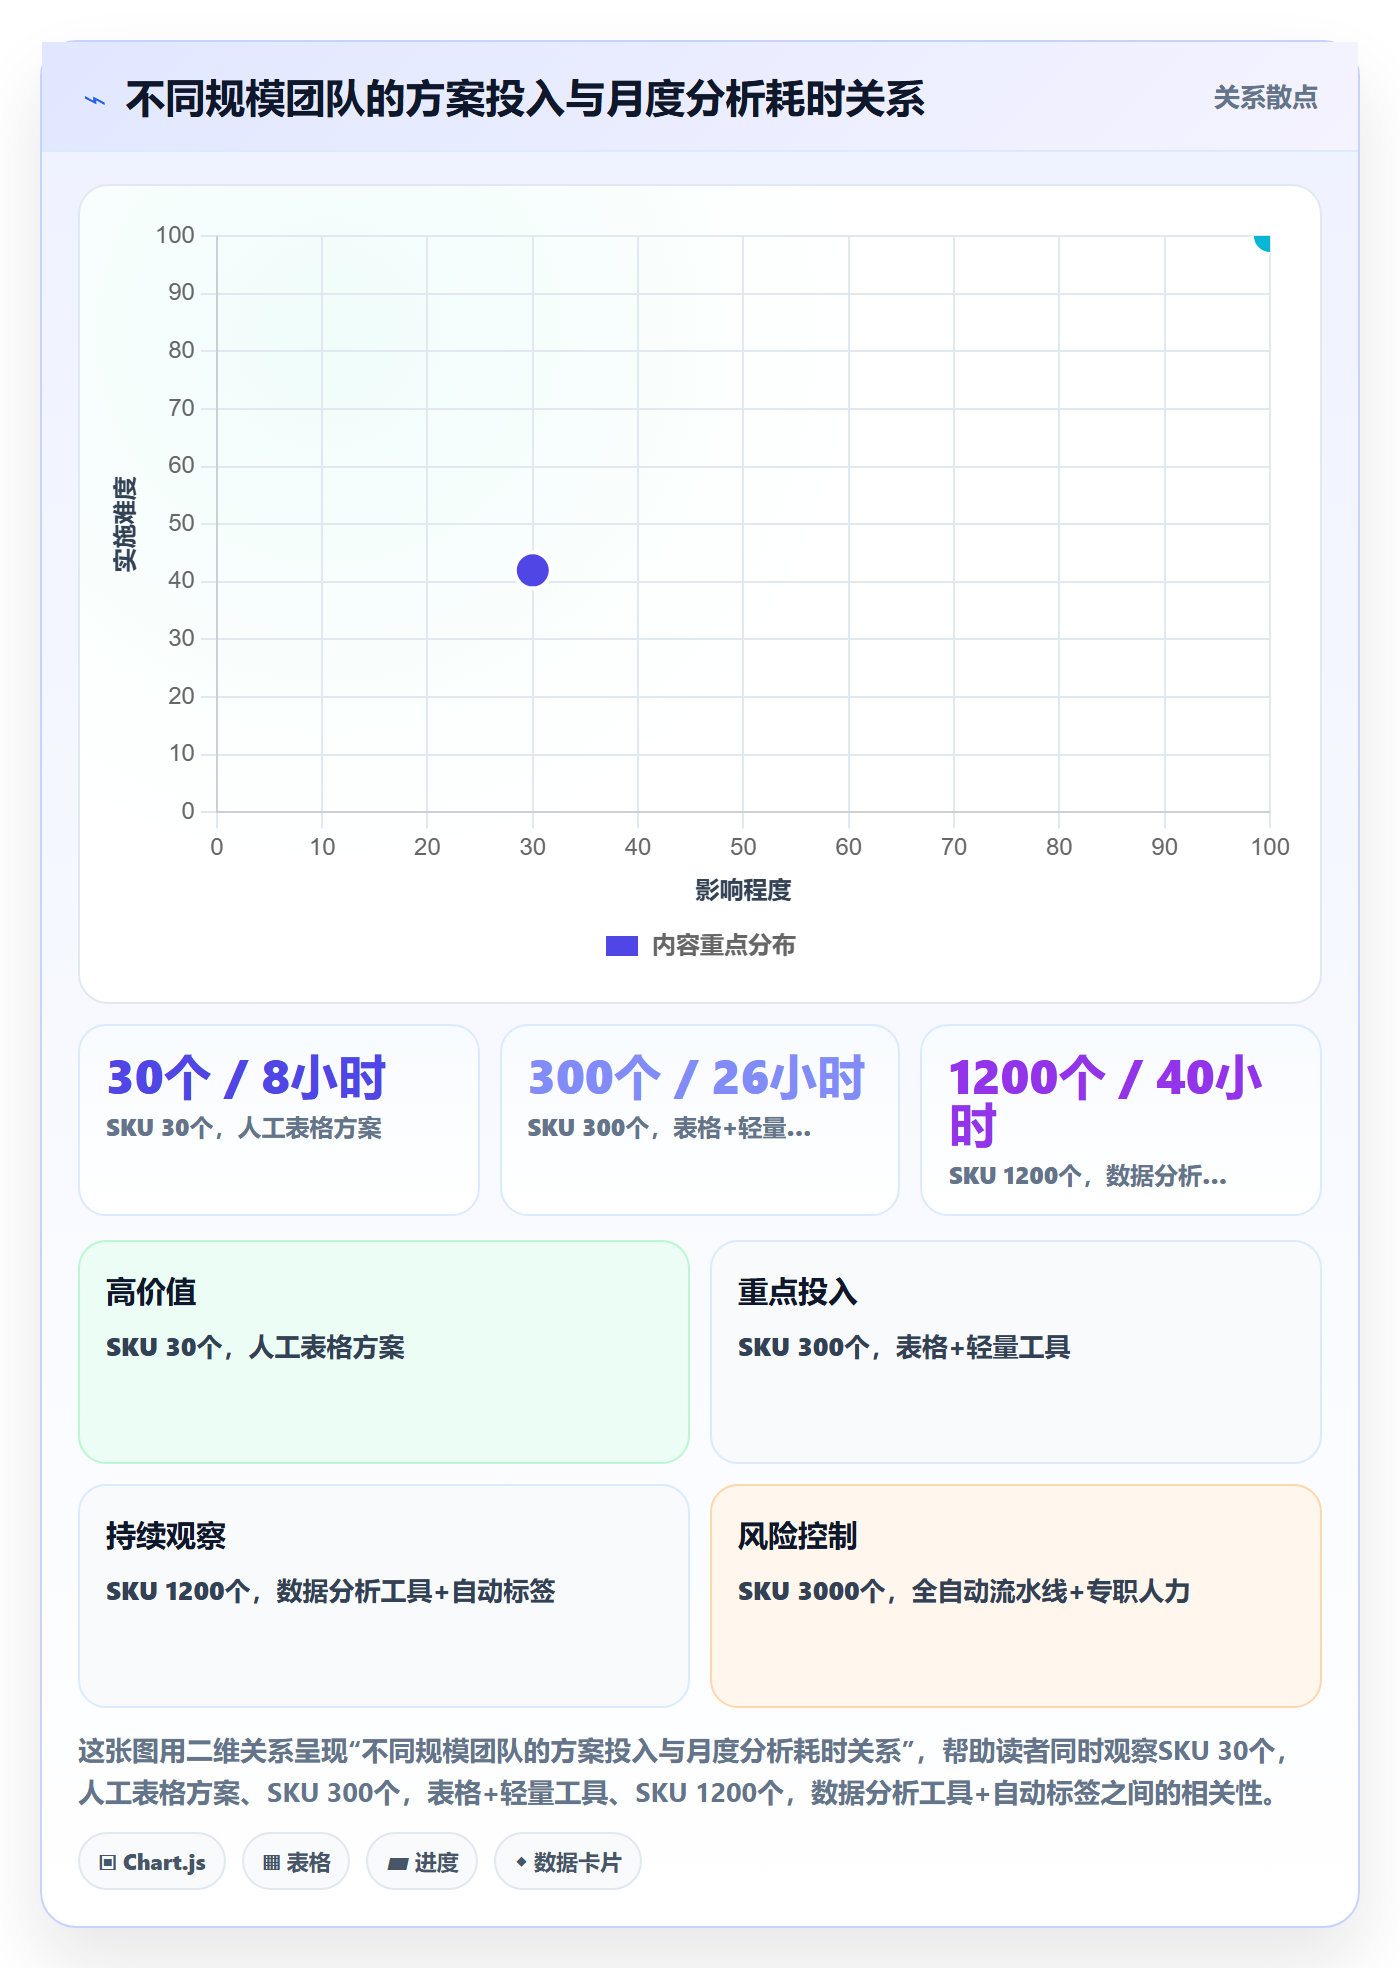
Task: Click the "重点投入" card heading
Action: [797, 1292]
